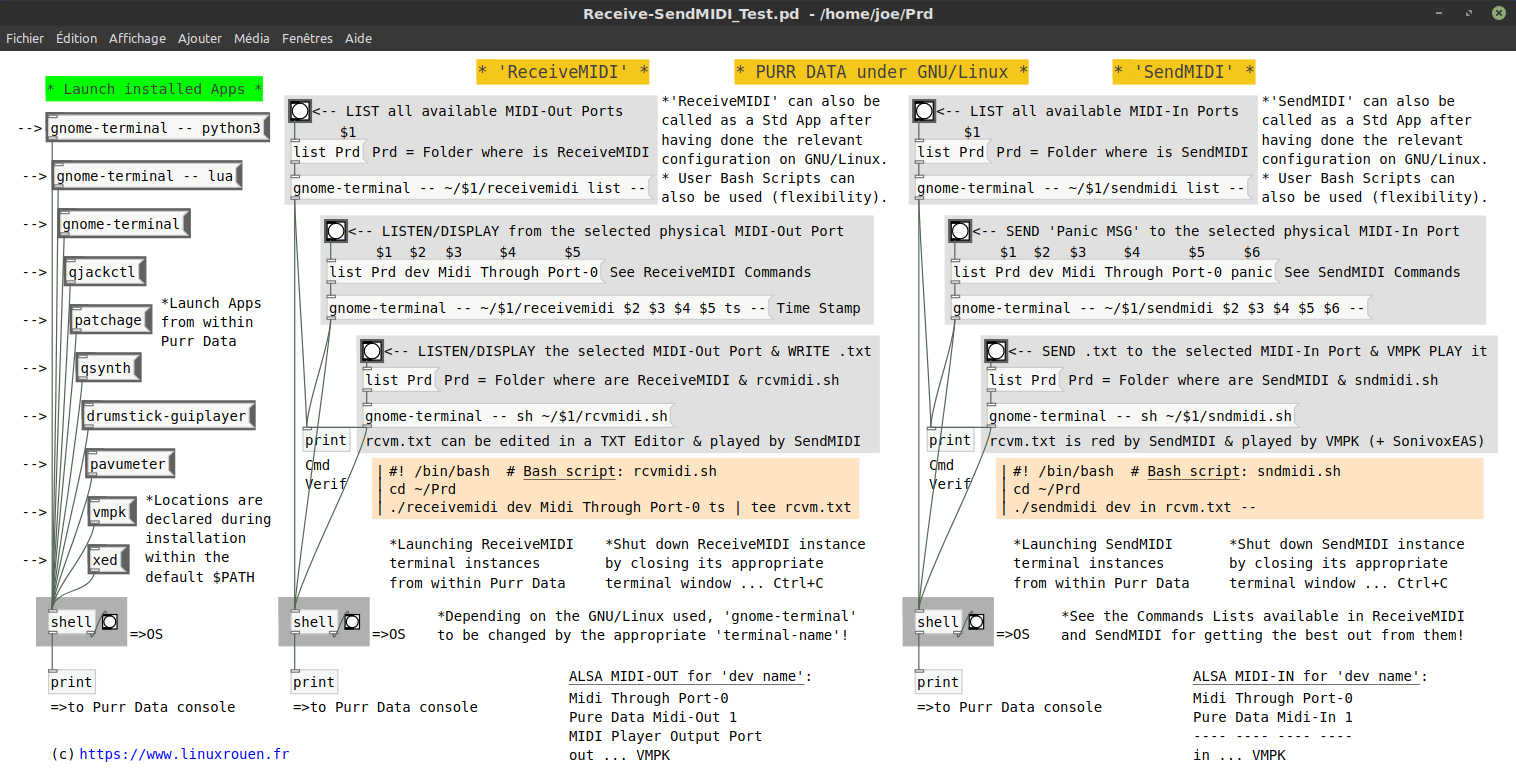Trigger bang for SEND 'Panic MSG'
The image size is (1516, 781).
click(960, 231)
